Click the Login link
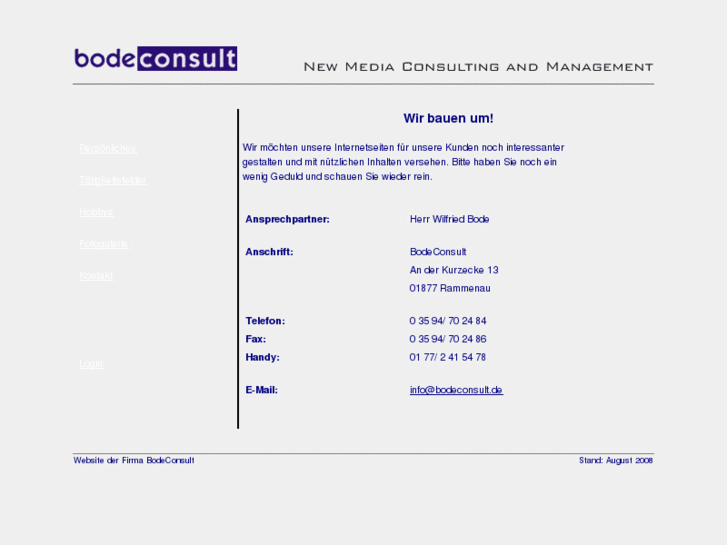727x545 pixels. tap(91, 364)
